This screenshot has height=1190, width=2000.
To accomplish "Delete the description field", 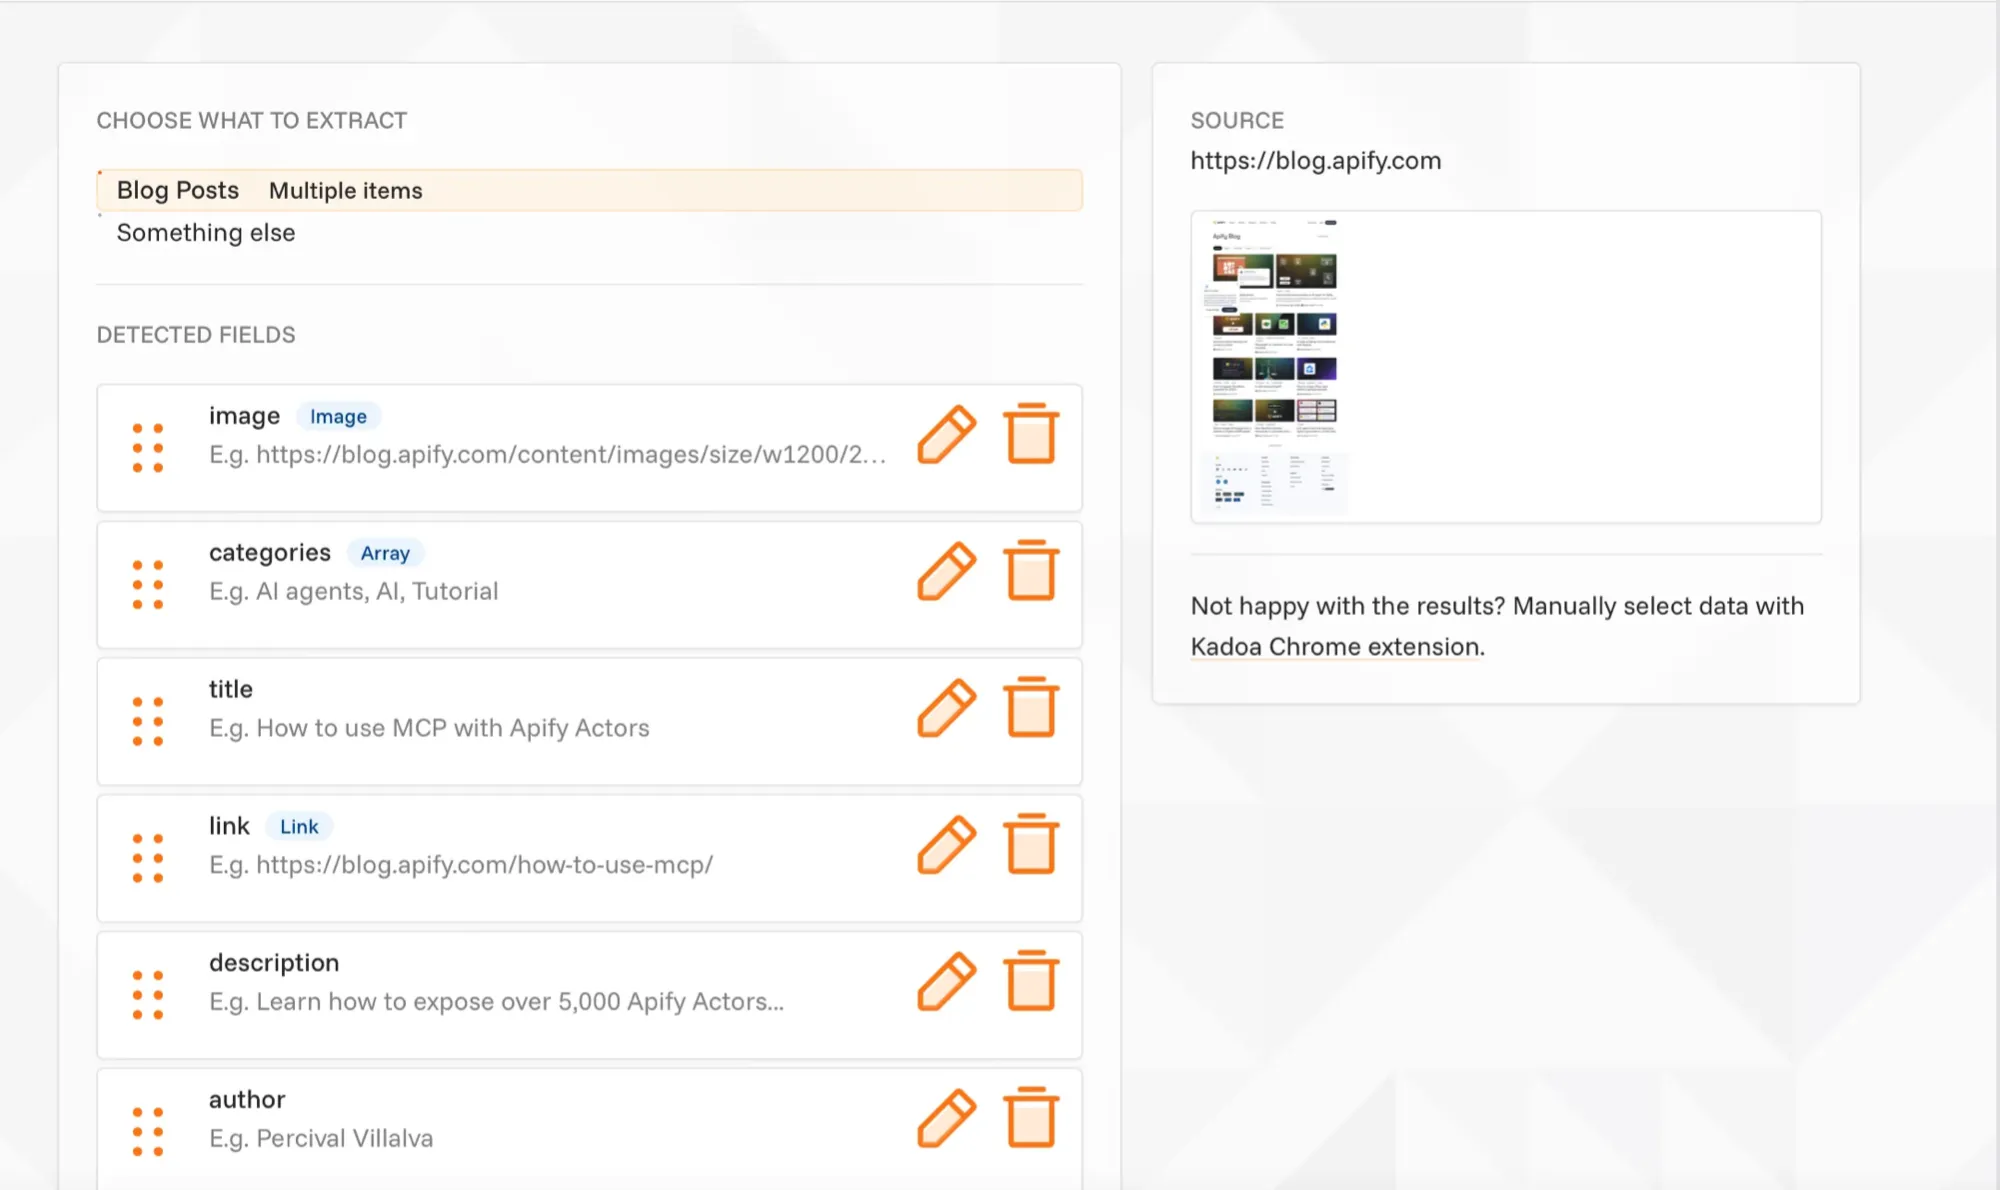I will tap(1030, 980).
